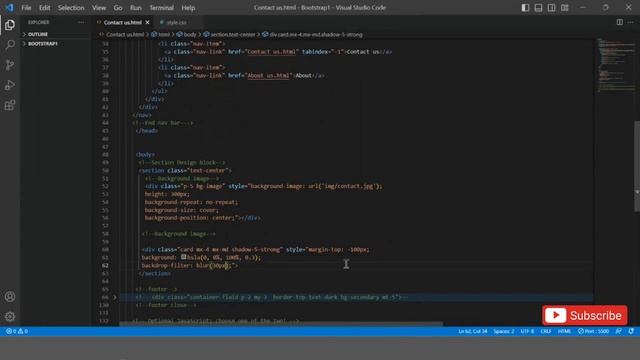Open the Run and Debug view
Viewport: 640px width, 360px height.
pyautogui.click(x=10, y=85)
